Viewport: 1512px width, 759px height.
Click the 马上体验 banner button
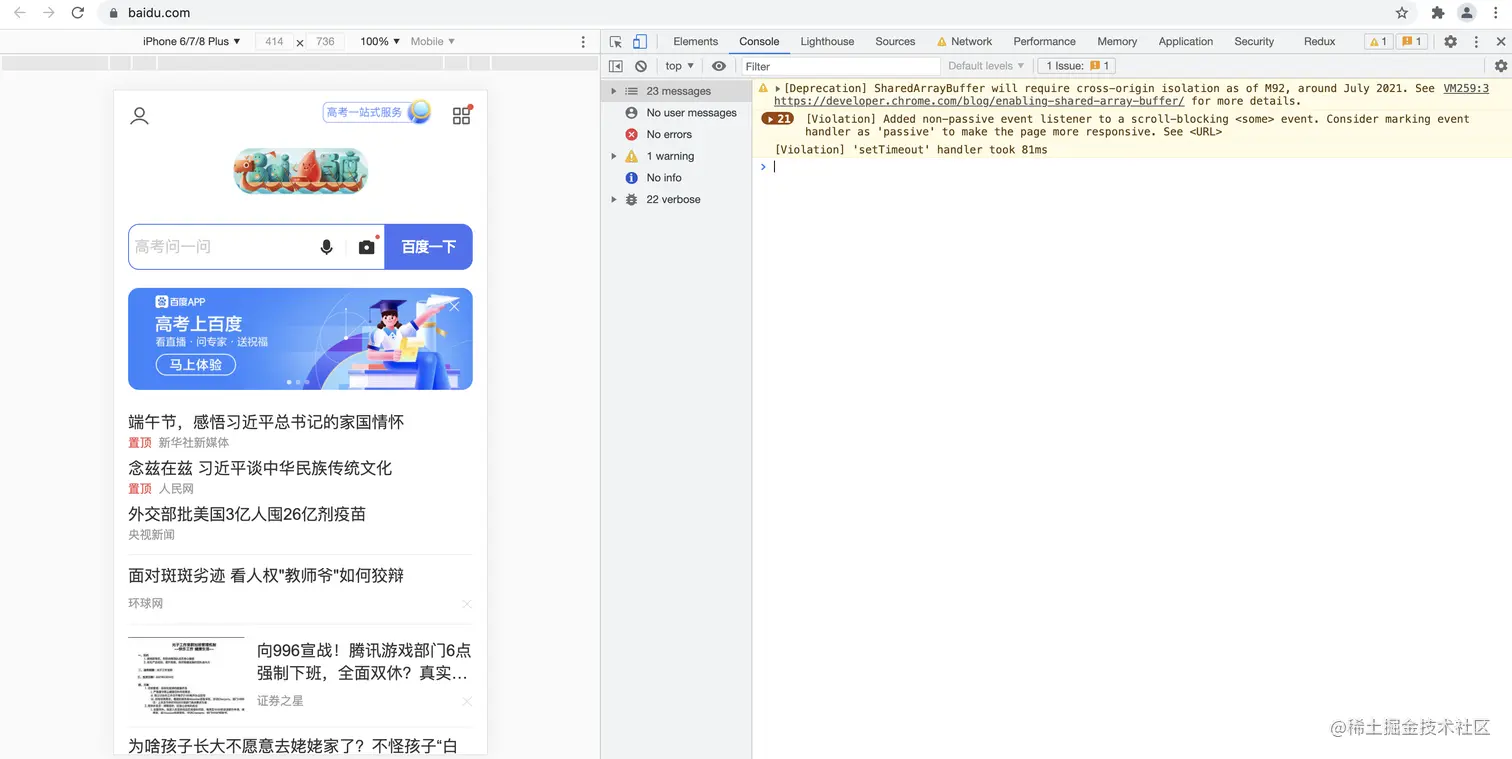point(196,365)
